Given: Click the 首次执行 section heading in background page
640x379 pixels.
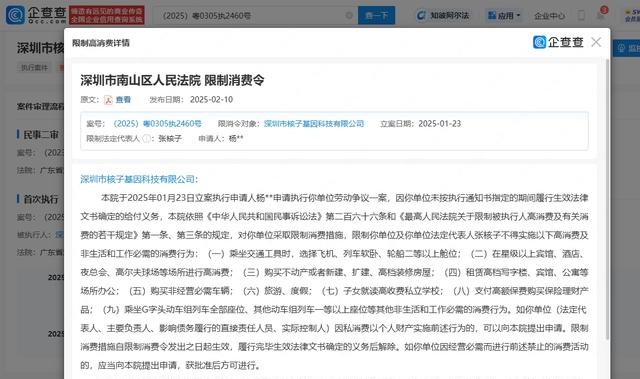Looking at the screenshot, I should tap(41, 199).
